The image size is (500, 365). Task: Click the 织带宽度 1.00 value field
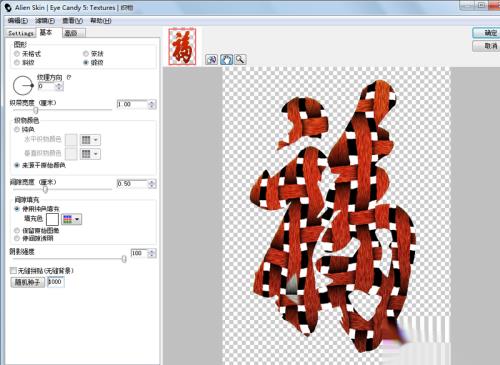coord(132,104)
